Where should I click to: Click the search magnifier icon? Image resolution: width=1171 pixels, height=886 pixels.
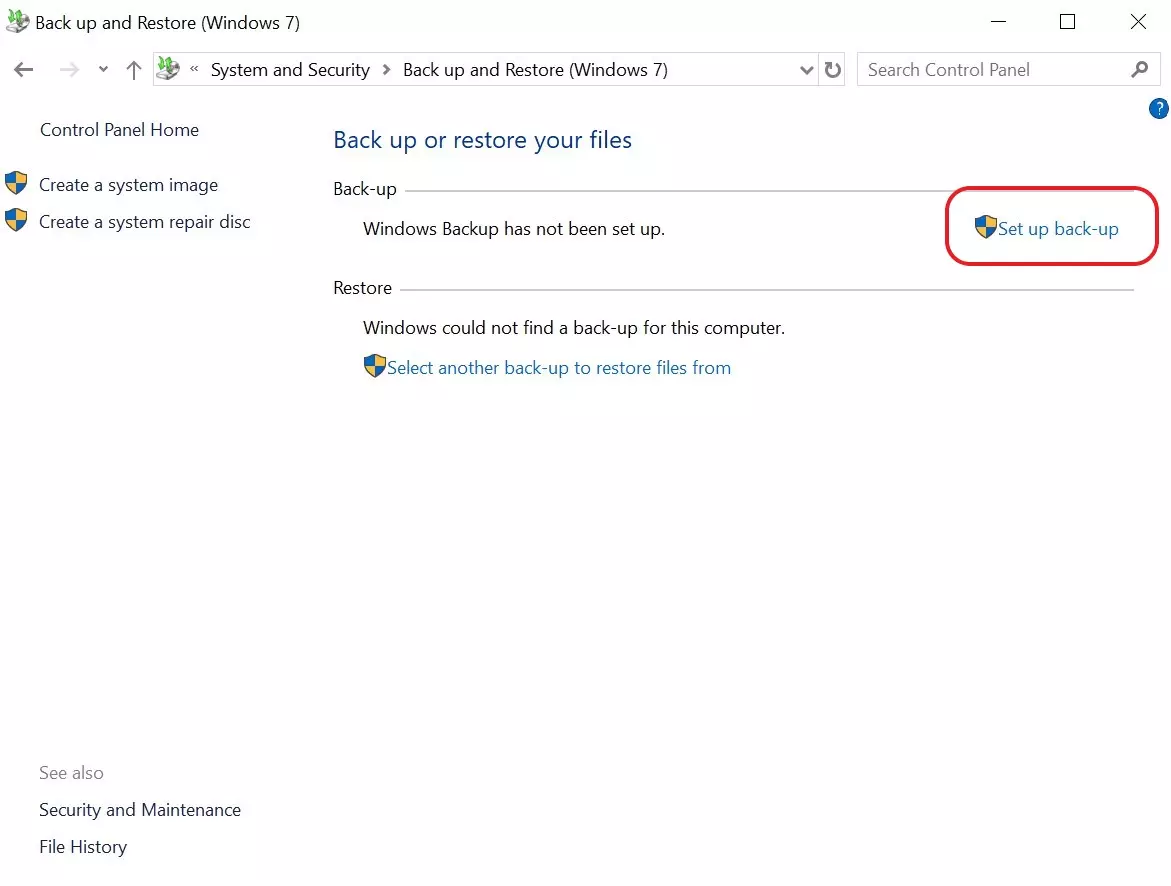(1139, 70)
